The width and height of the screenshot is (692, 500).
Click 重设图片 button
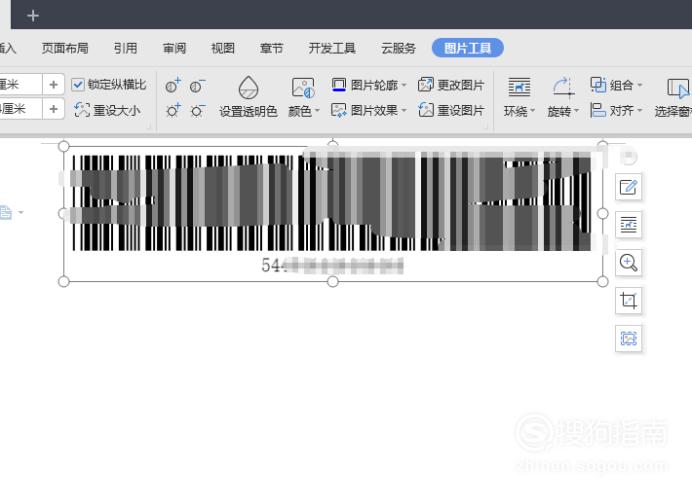(451, 110)
